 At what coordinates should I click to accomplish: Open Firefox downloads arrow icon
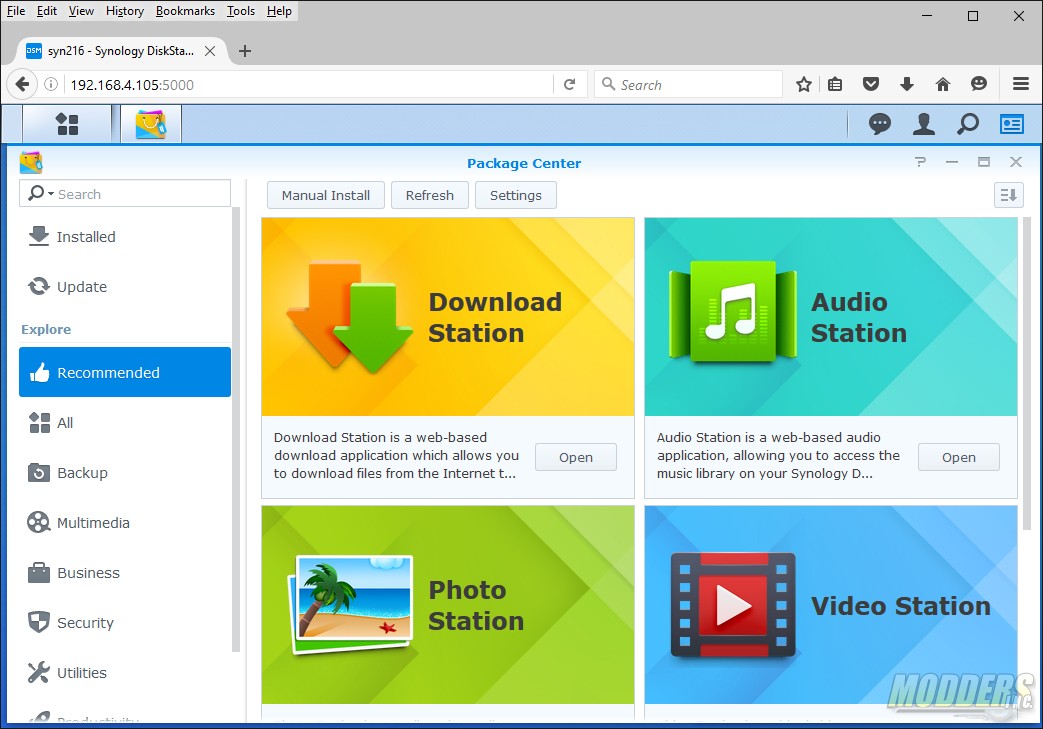[907, 84]
